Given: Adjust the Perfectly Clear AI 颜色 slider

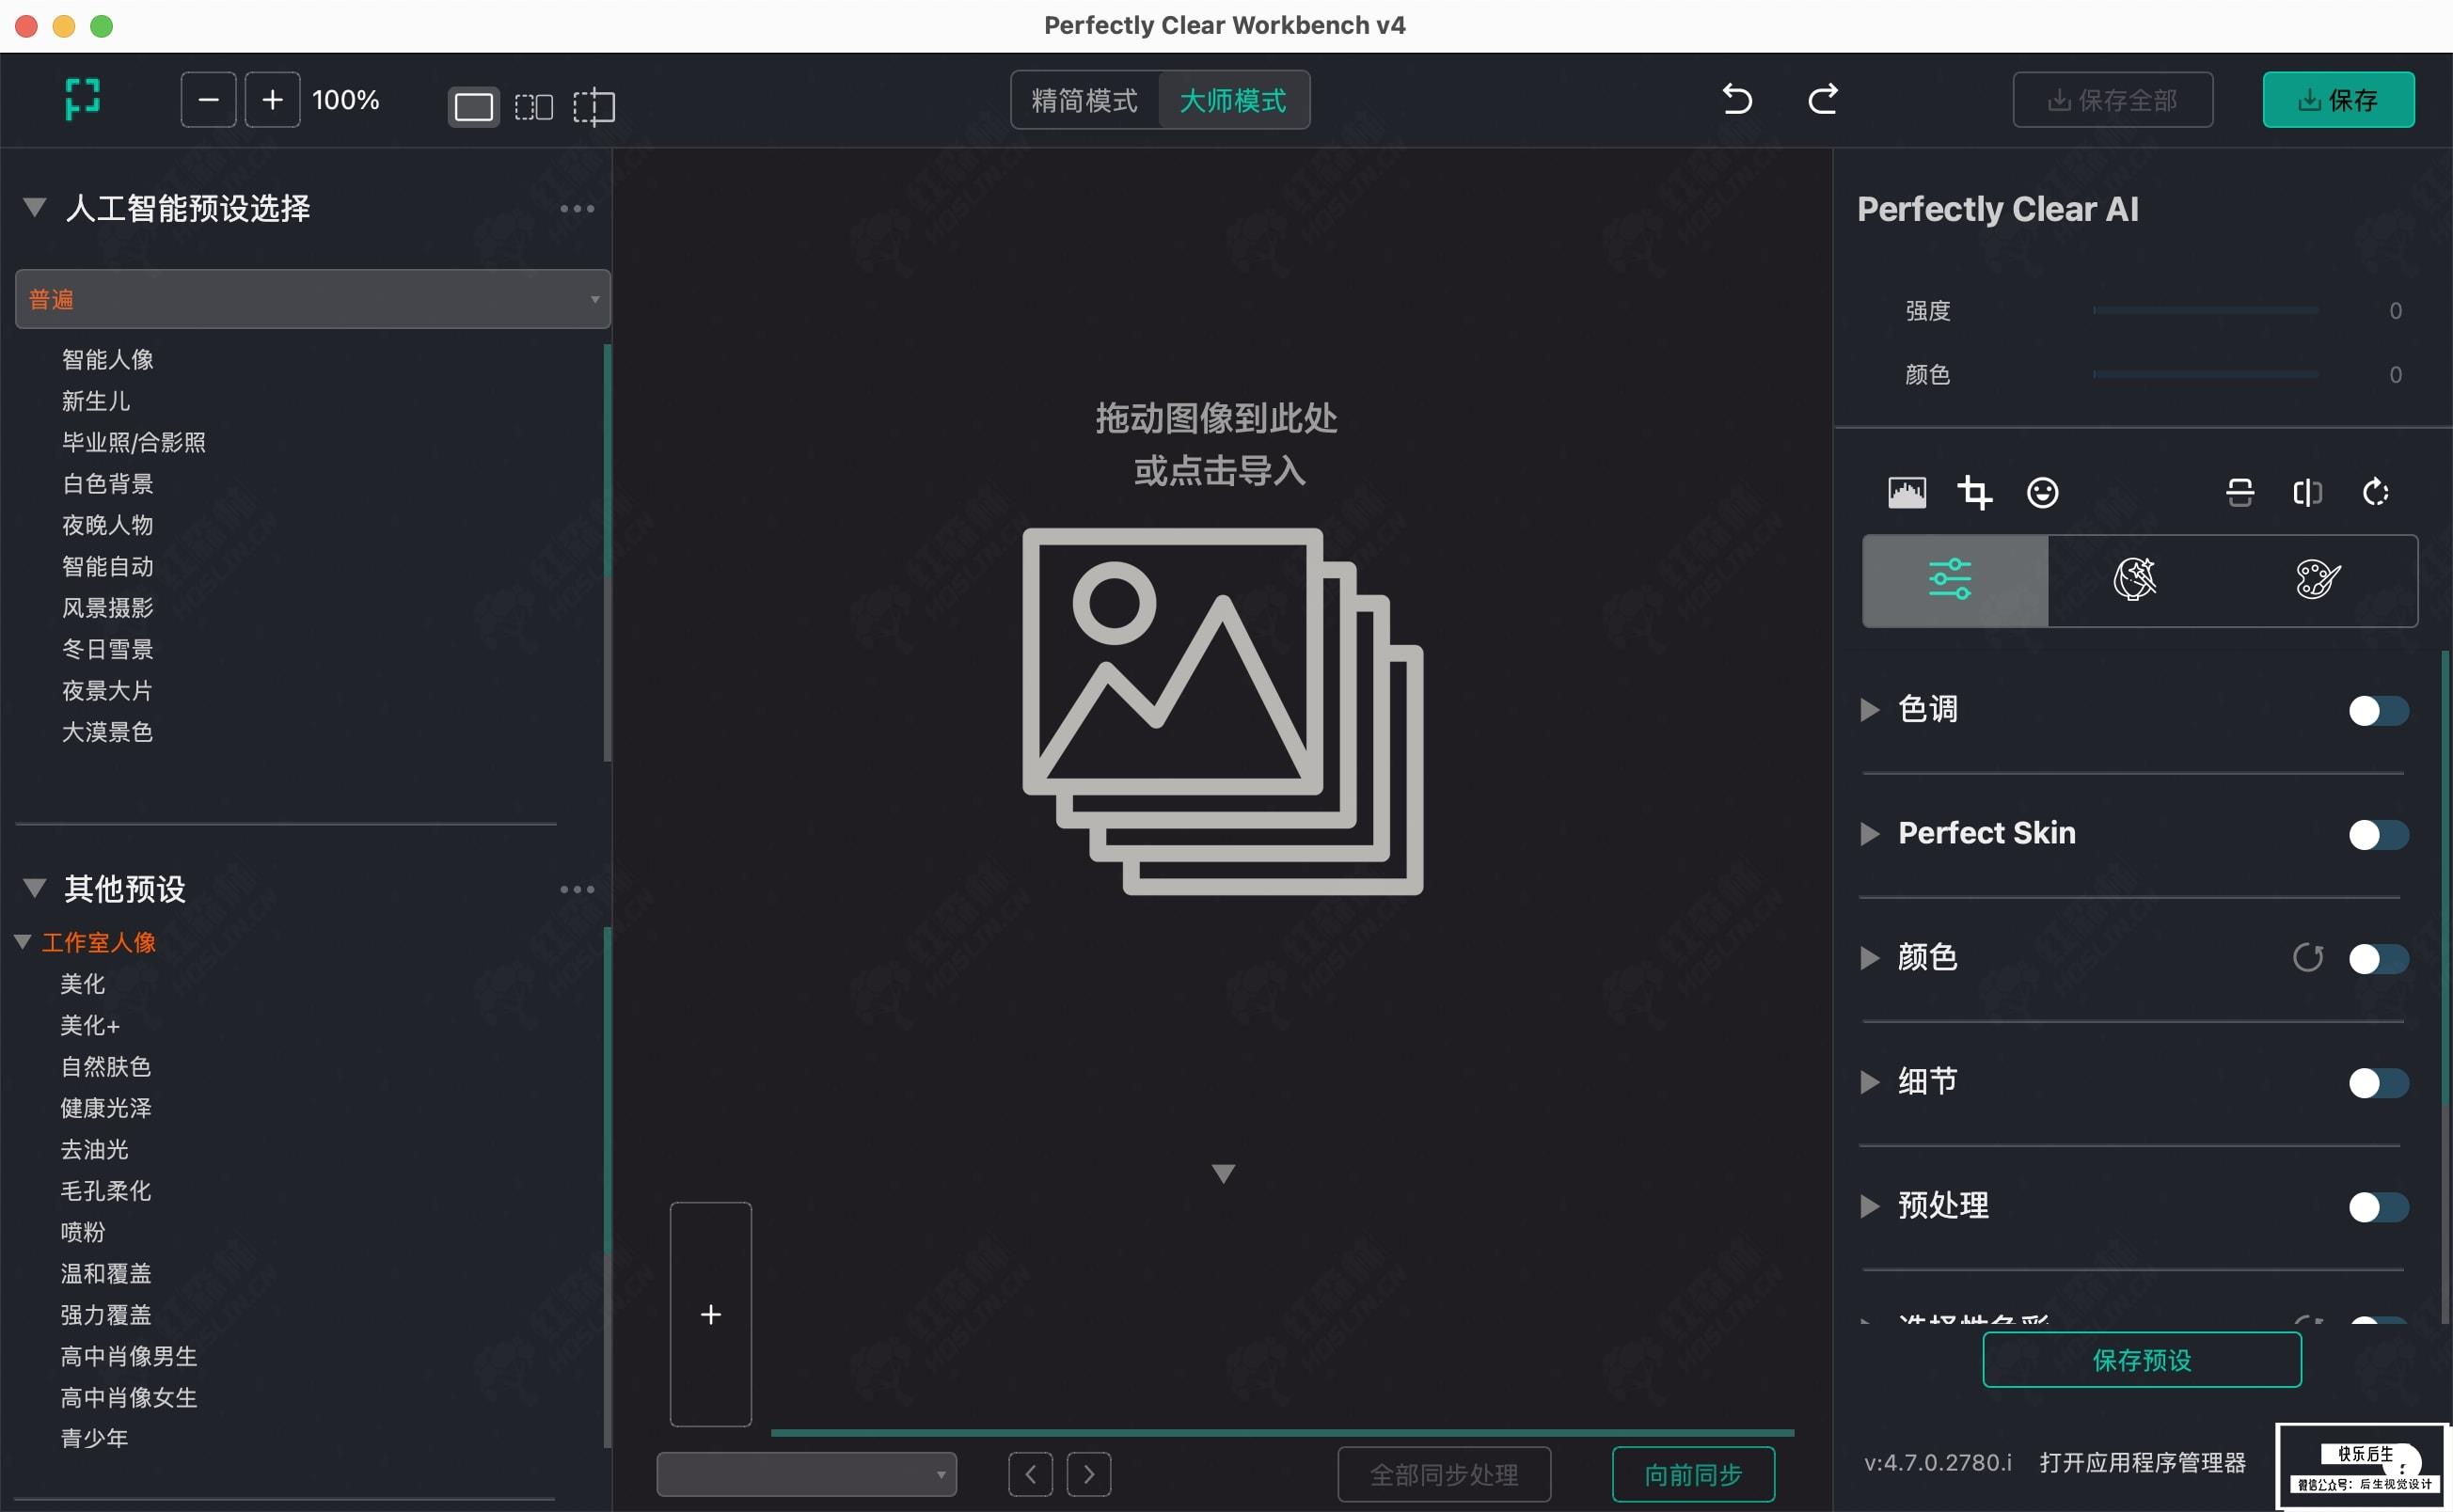Looking at the screenshot, I should click(x=2205, y=375).
